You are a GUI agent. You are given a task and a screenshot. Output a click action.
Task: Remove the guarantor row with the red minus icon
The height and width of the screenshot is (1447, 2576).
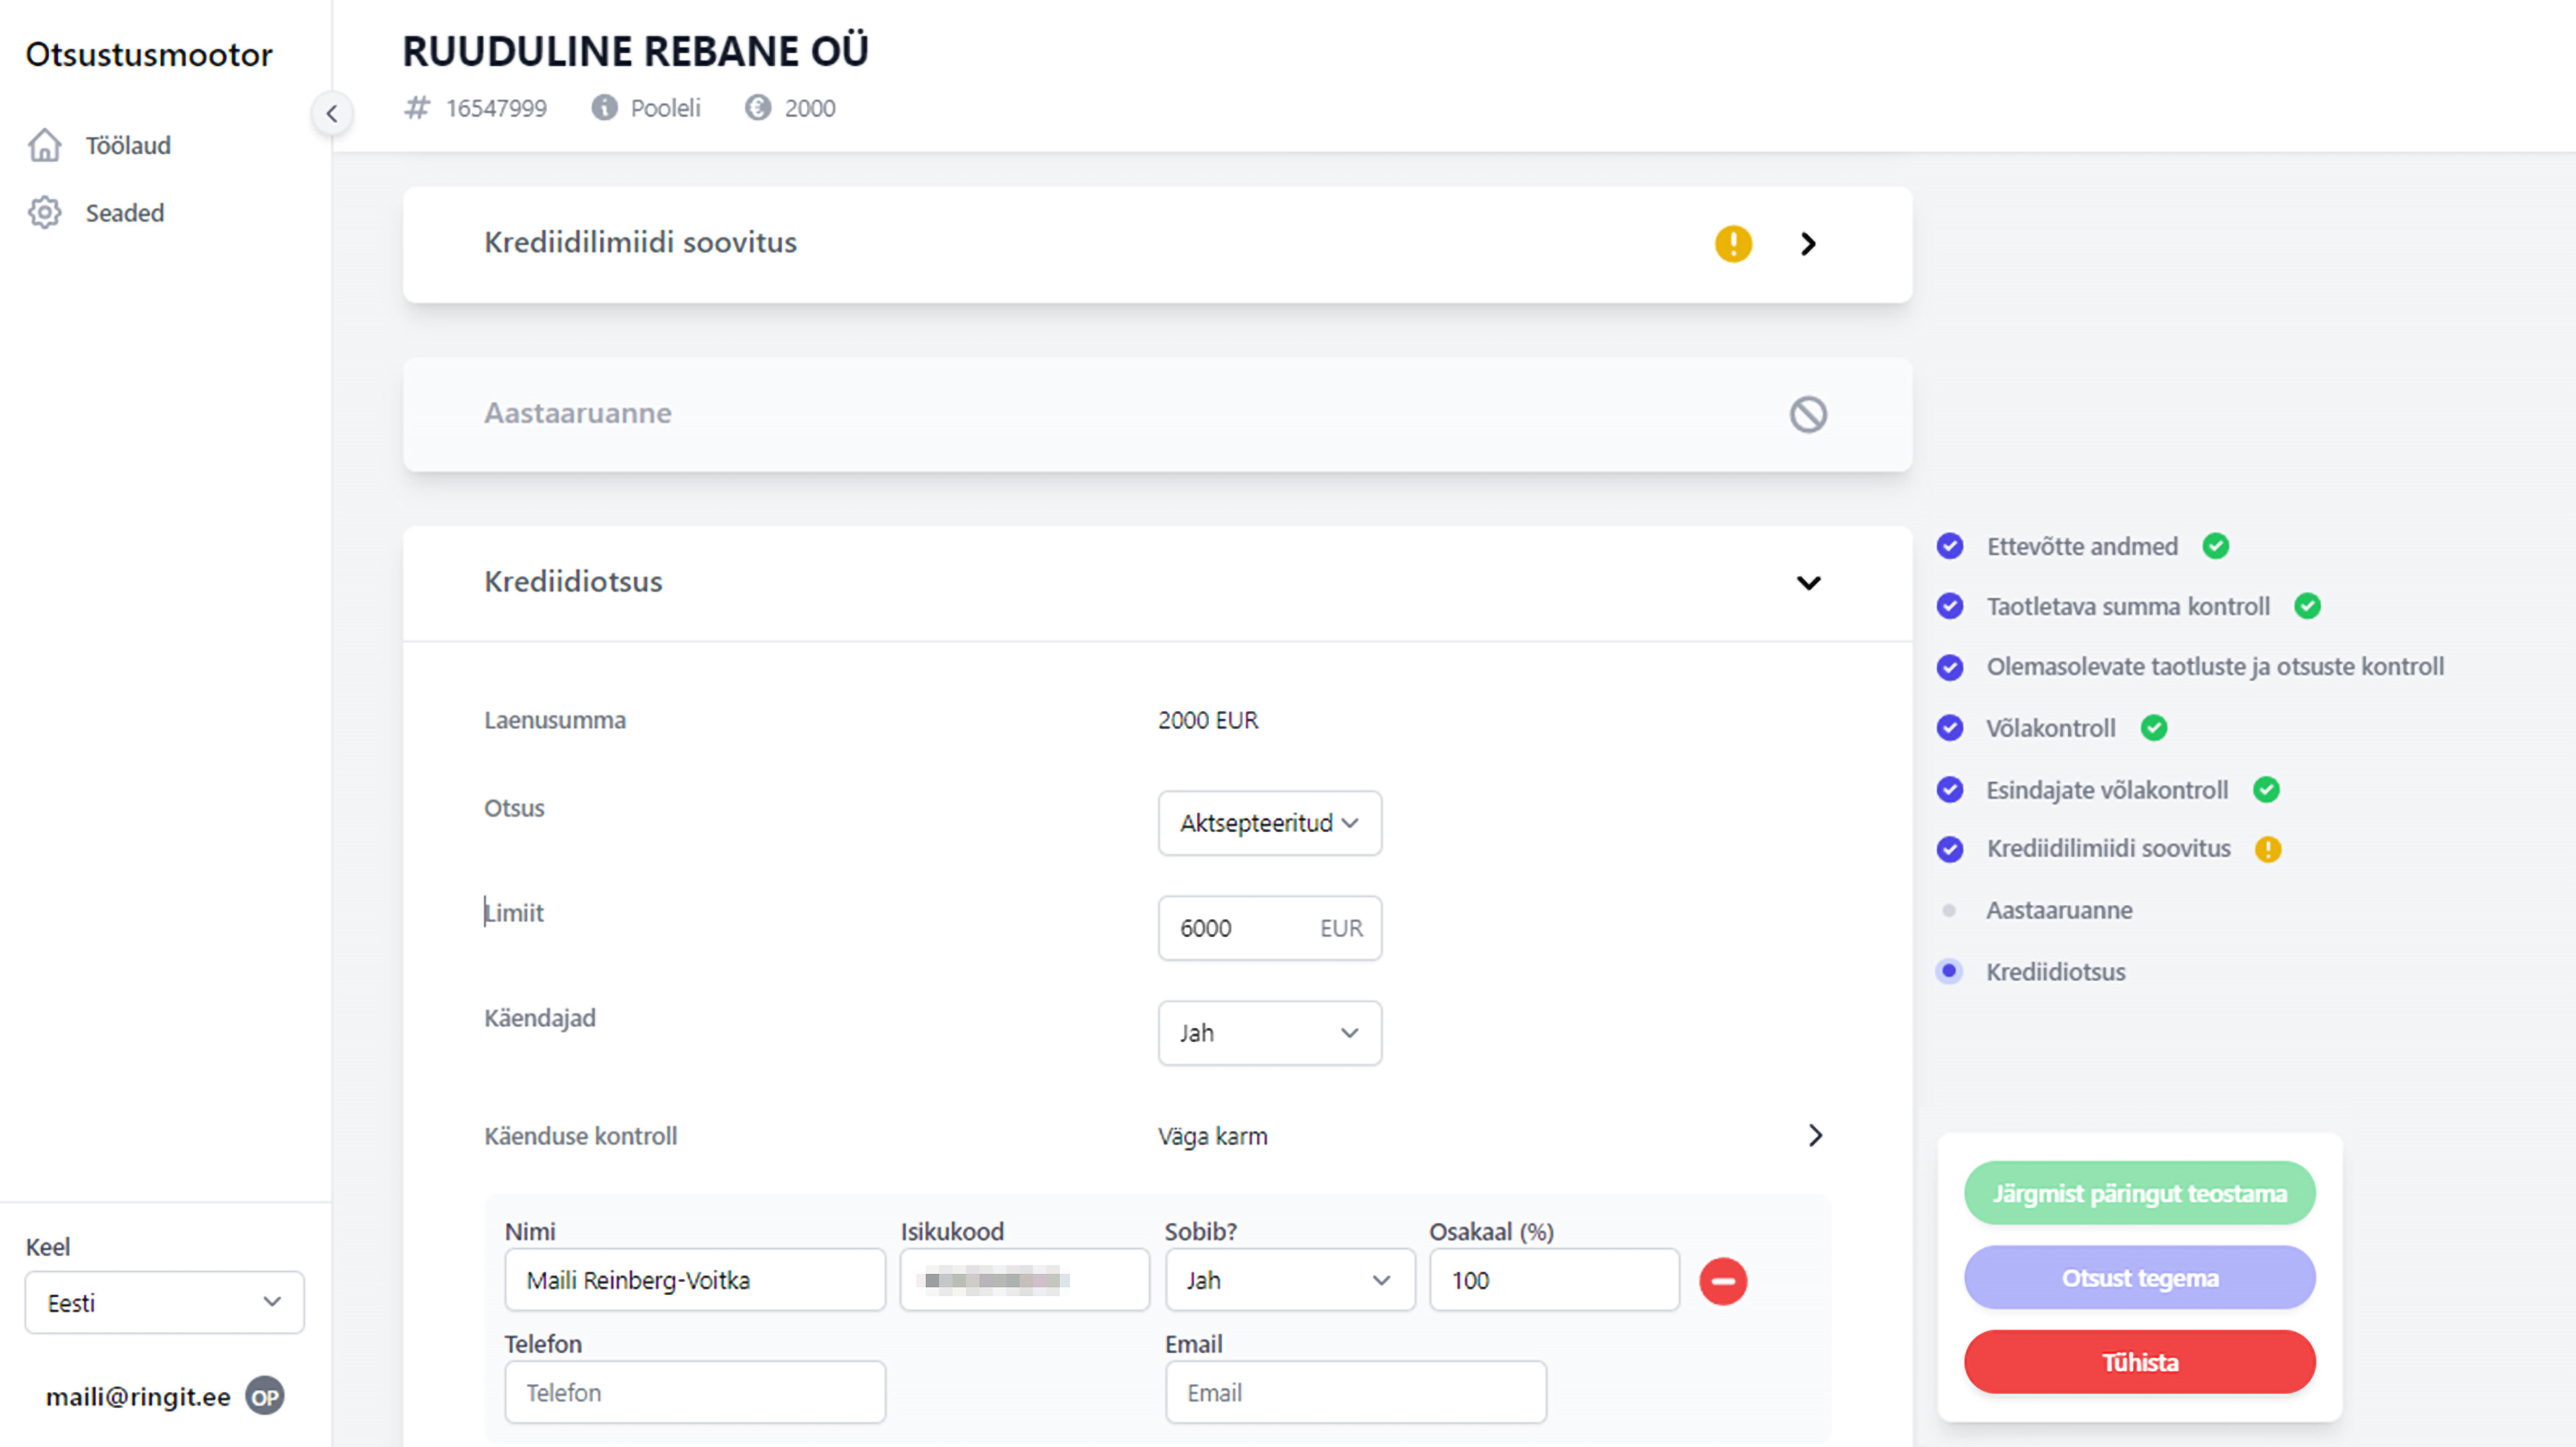[1723, 1280]
